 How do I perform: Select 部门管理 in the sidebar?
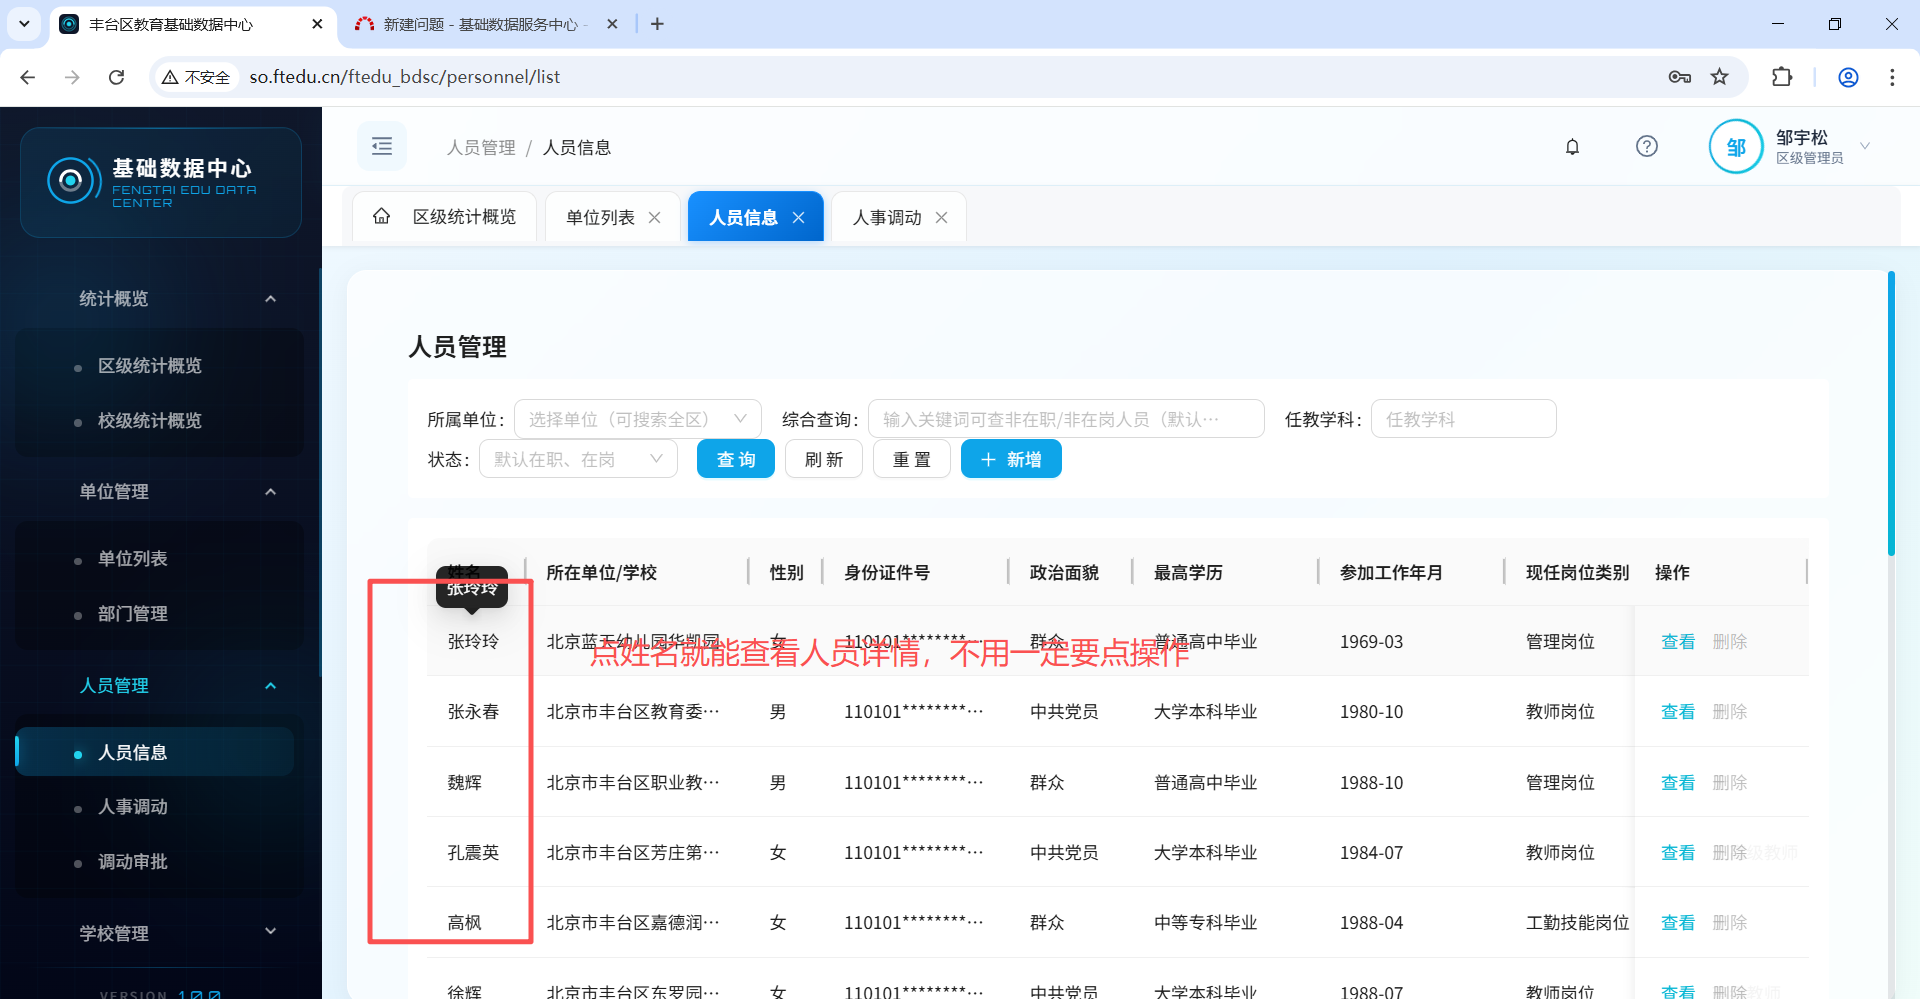pos(133,613)
